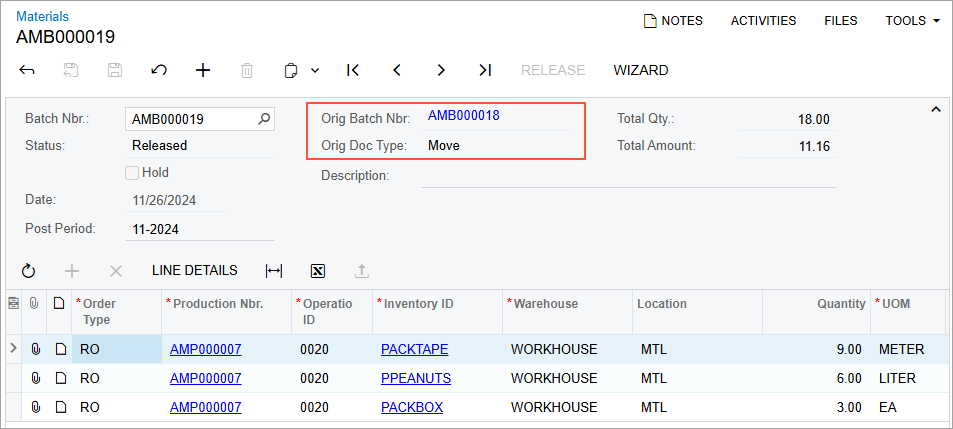Go to previous record arrow
This screenshot has height=429, width=953.
coord(397,70)
